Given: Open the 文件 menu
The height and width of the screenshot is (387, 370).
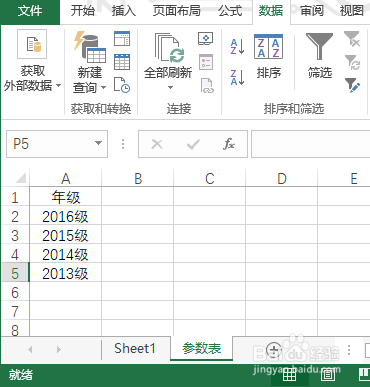Looking at the screenshot, I should click(30, 11).
